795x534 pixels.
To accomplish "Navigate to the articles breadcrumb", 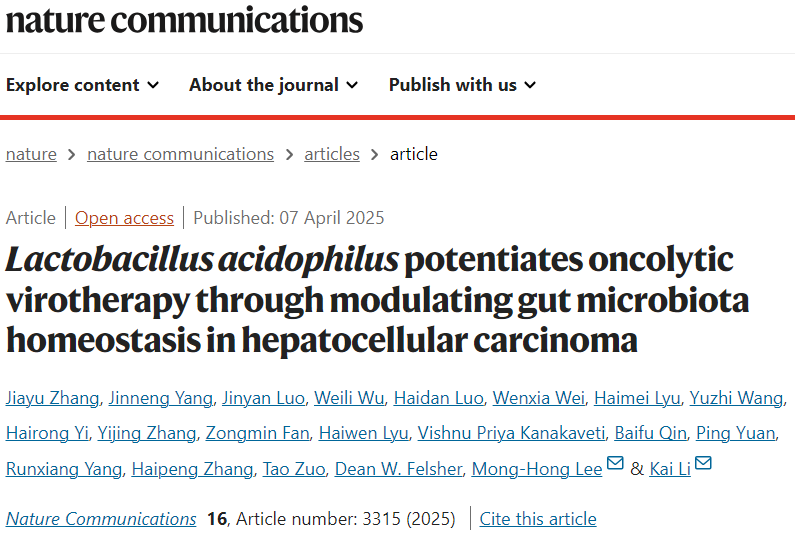I will click(x=332, y=154).
